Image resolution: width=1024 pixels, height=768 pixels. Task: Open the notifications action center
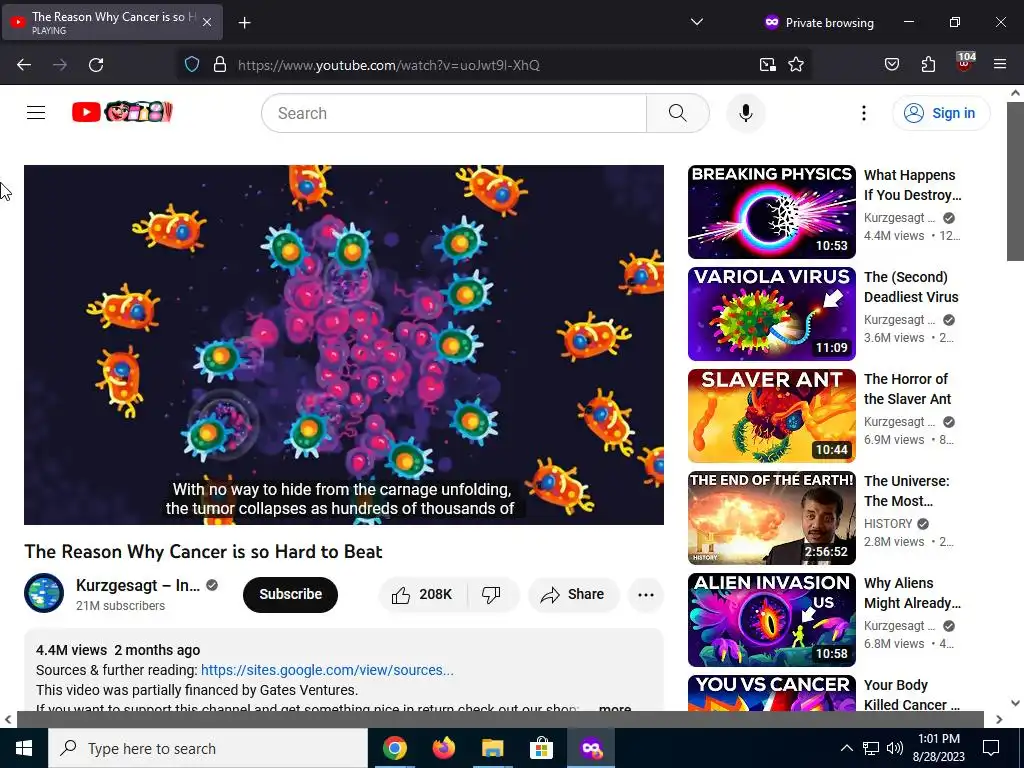click(991, 748)
